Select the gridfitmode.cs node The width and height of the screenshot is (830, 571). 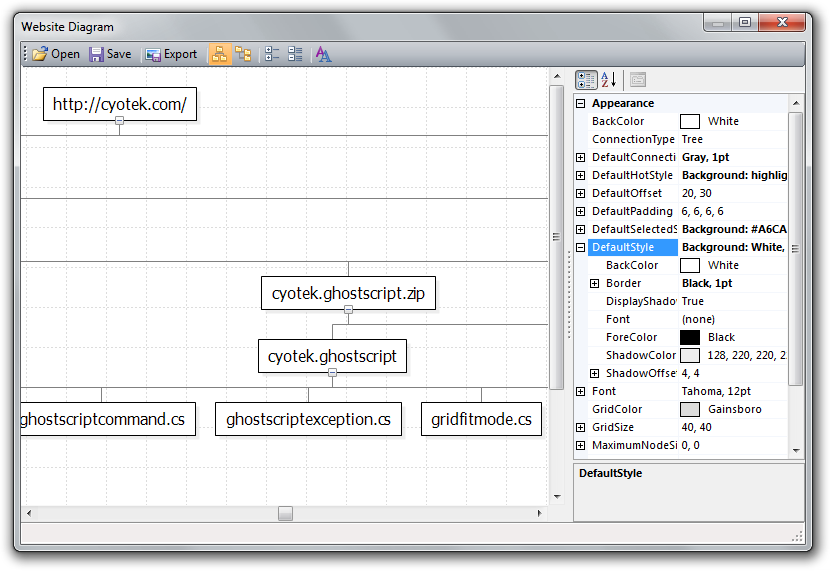[x=481, y=419]
